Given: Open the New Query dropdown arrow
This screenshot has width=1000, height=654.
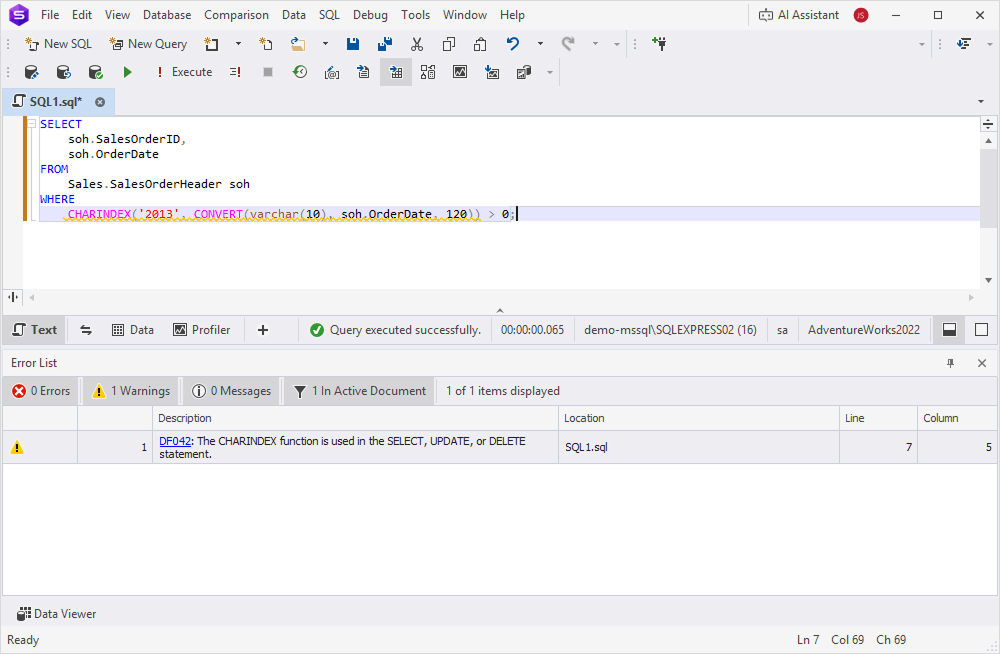Looking at the screenshot, I should 236,43.
